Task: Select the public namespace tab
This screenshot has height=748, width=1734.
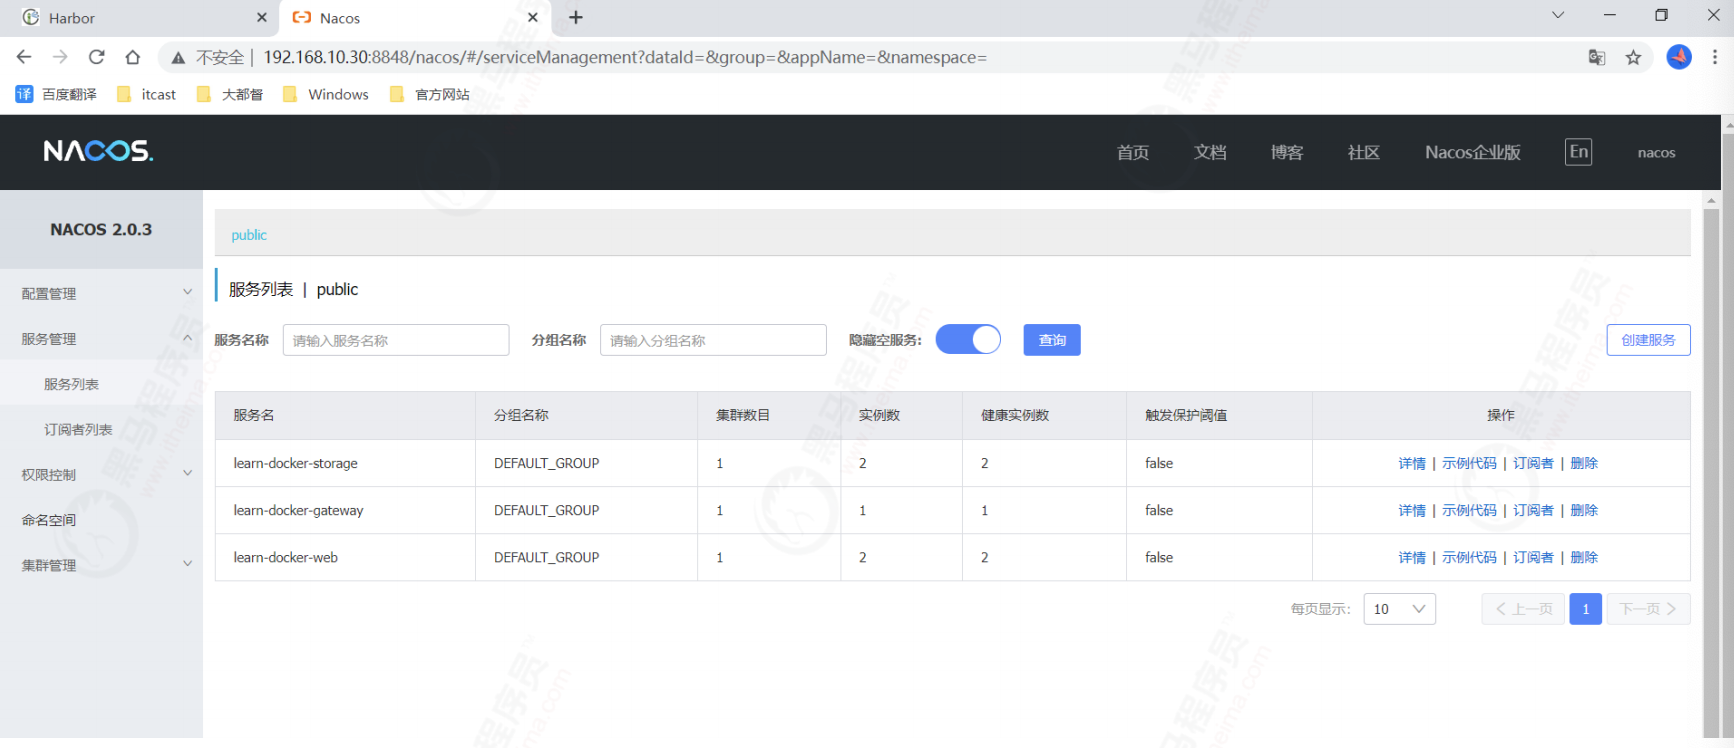Action: [x=249, y=235]
